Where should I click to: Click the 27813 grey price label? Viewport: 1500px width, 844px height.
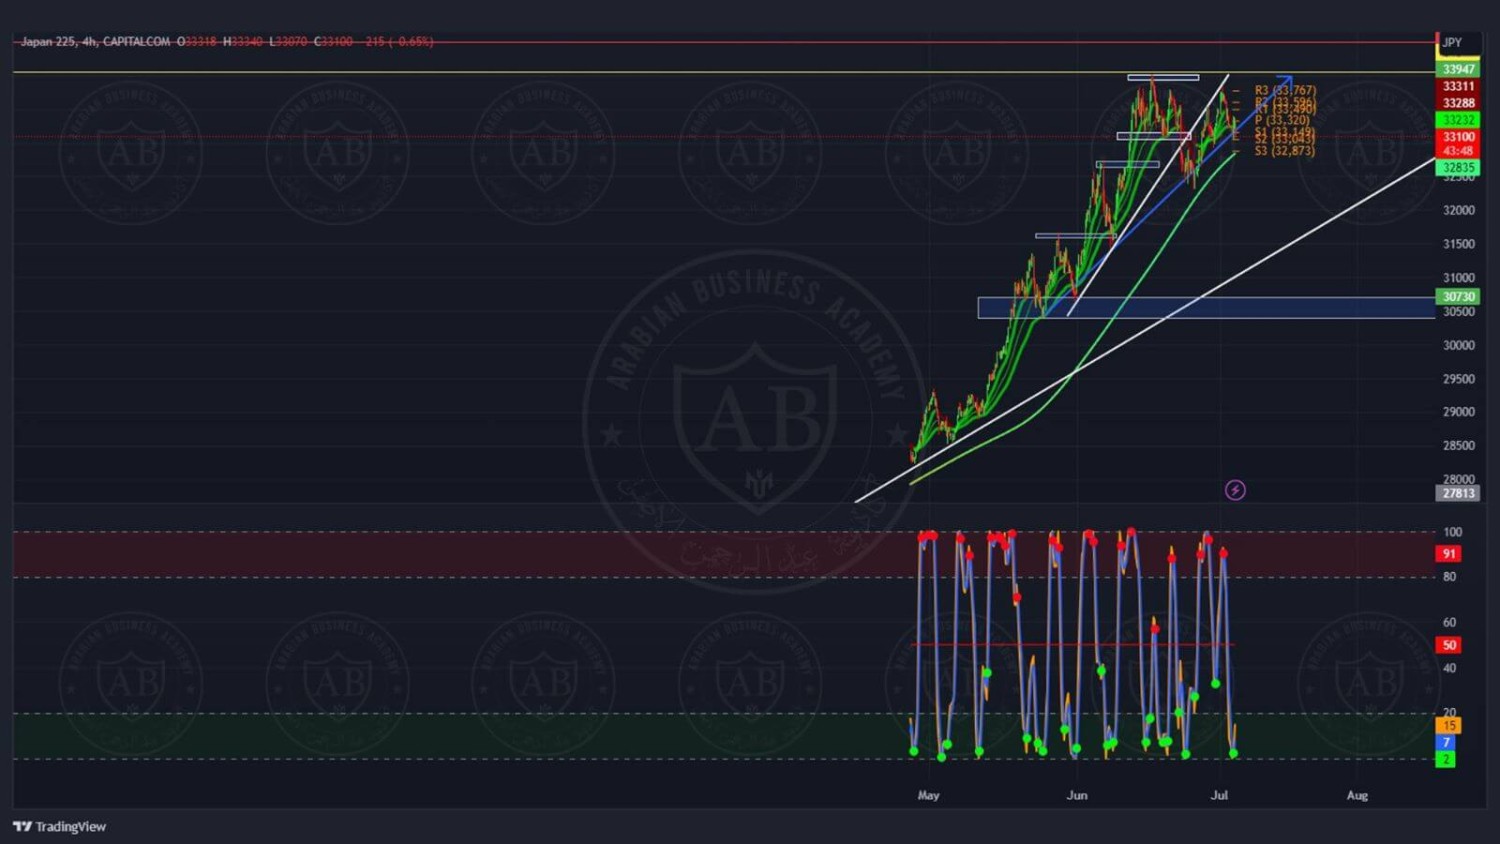(1458, 493)
